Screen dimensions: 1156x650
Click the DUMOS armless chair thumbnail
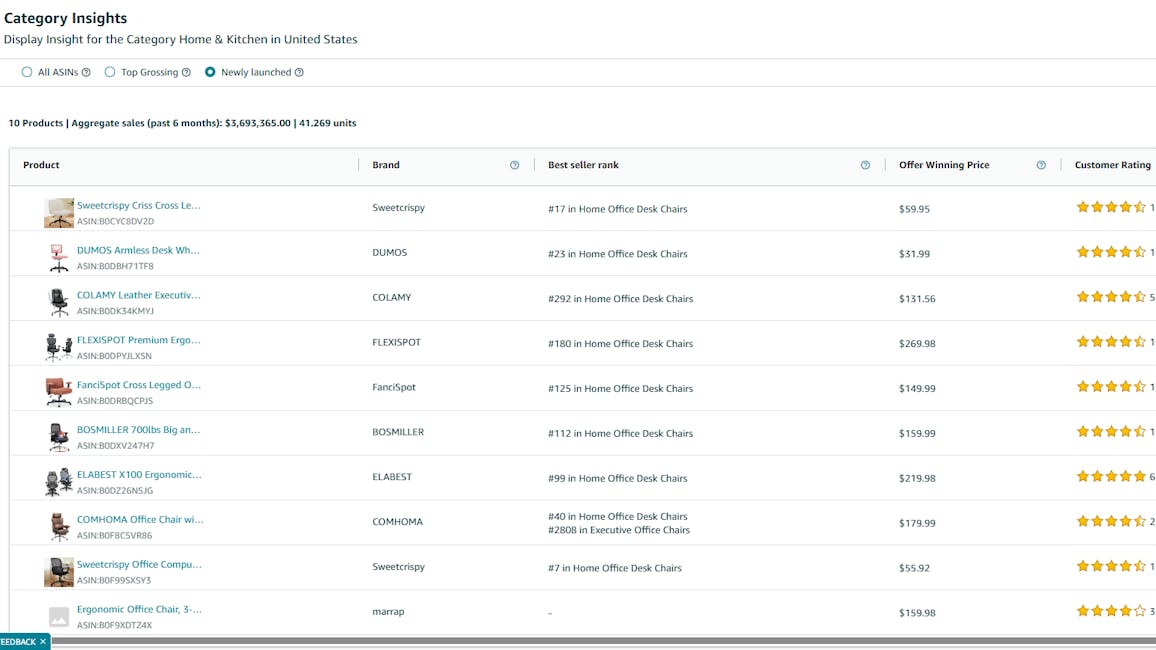[x=59, y=258]
